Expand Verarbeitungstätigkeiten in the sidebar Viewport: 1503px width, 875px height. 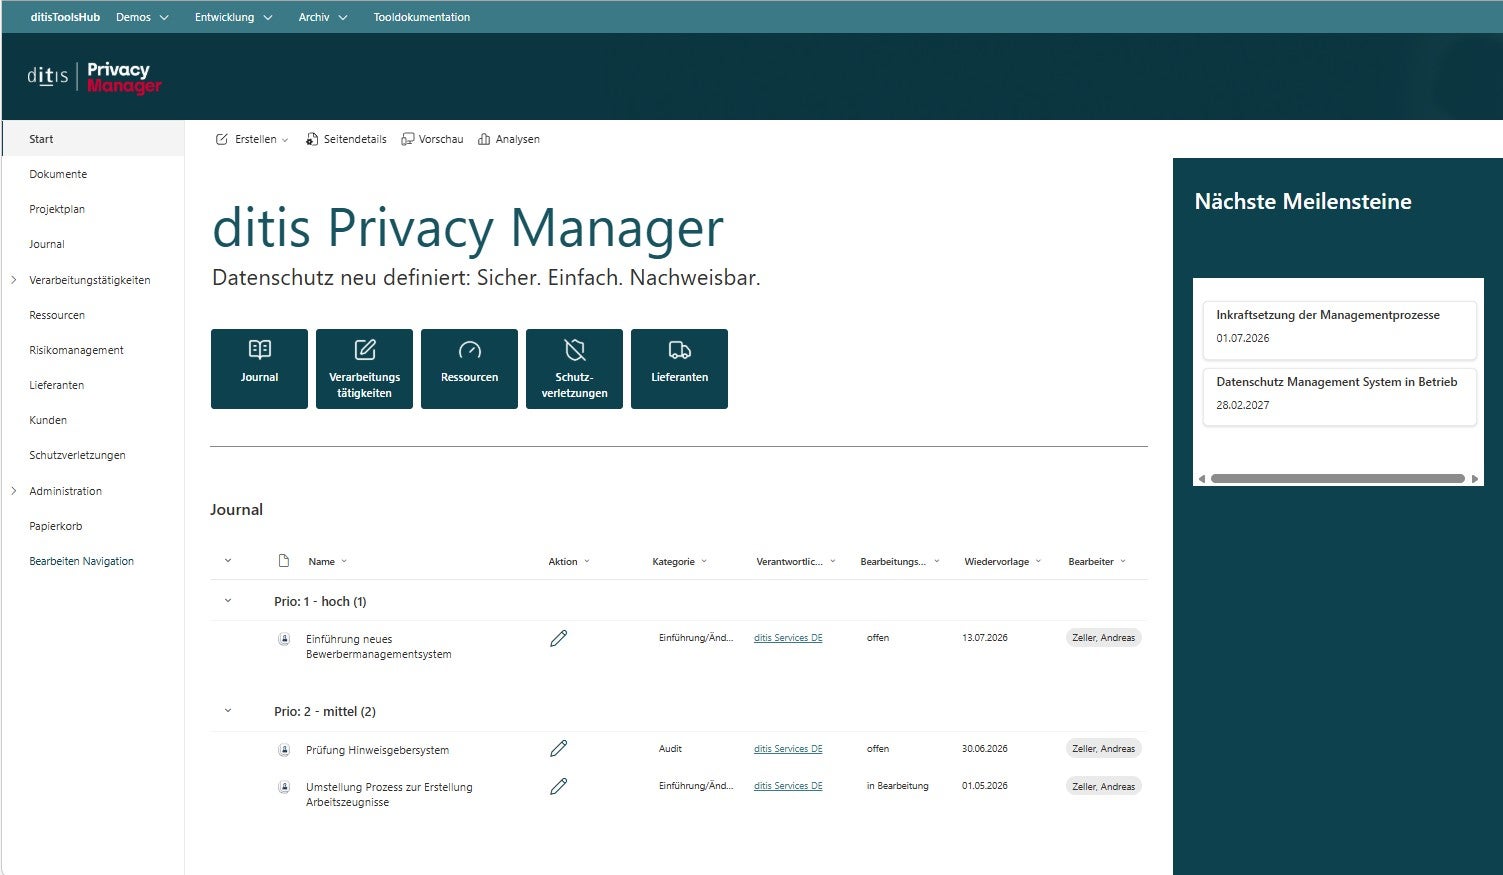14,280
